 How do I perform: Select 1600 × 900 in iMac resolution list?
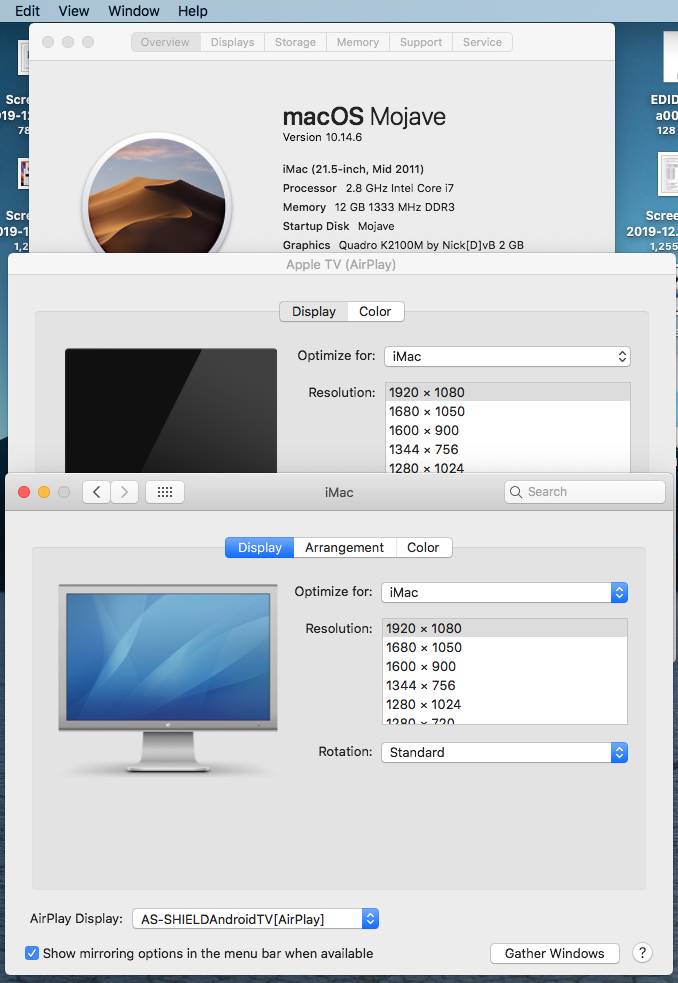point(505,666)
